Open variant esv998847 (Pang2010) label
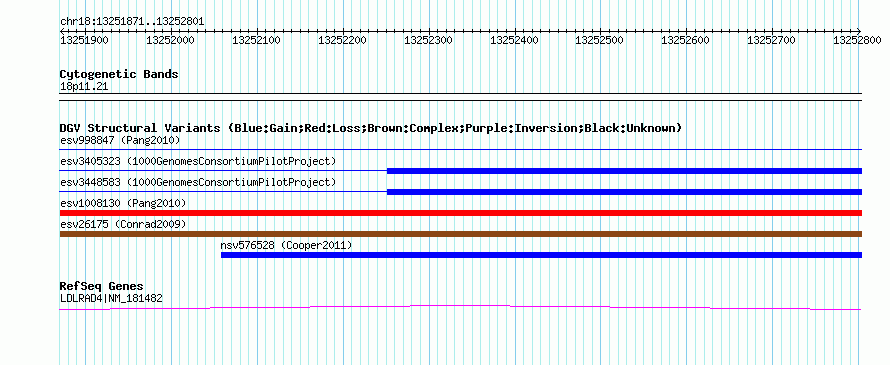The image size is (890, 365). point(120,140)
